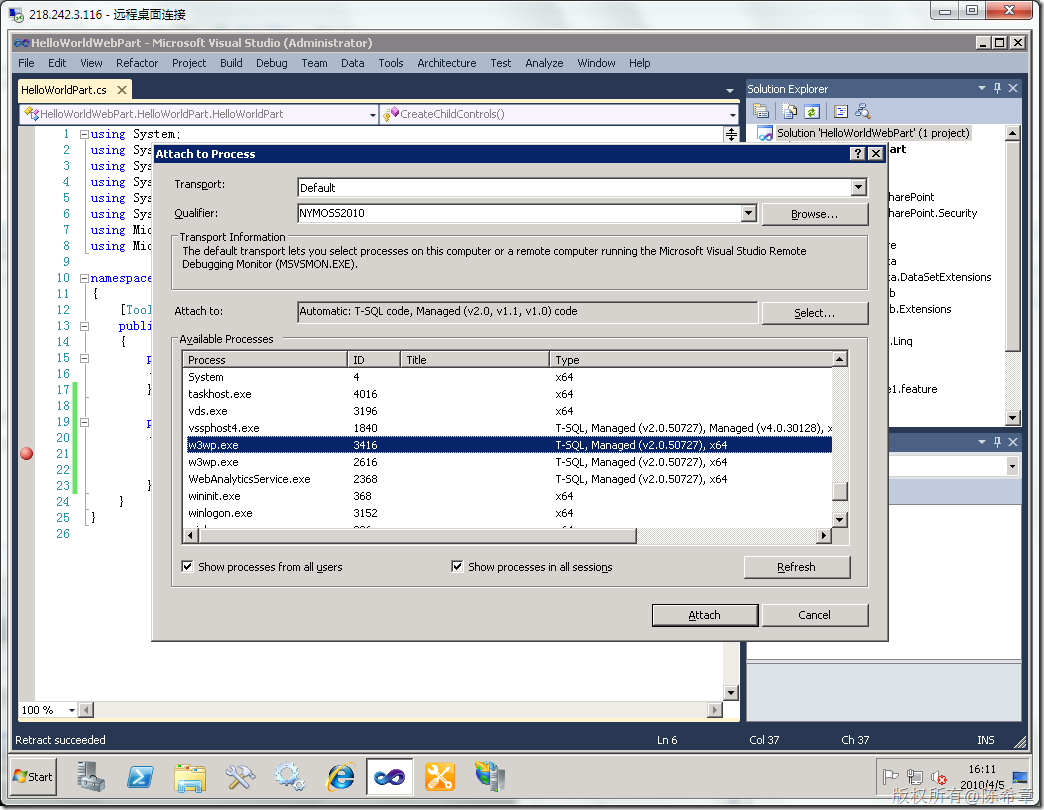
Task: Open the File menu
Action: 26,63
